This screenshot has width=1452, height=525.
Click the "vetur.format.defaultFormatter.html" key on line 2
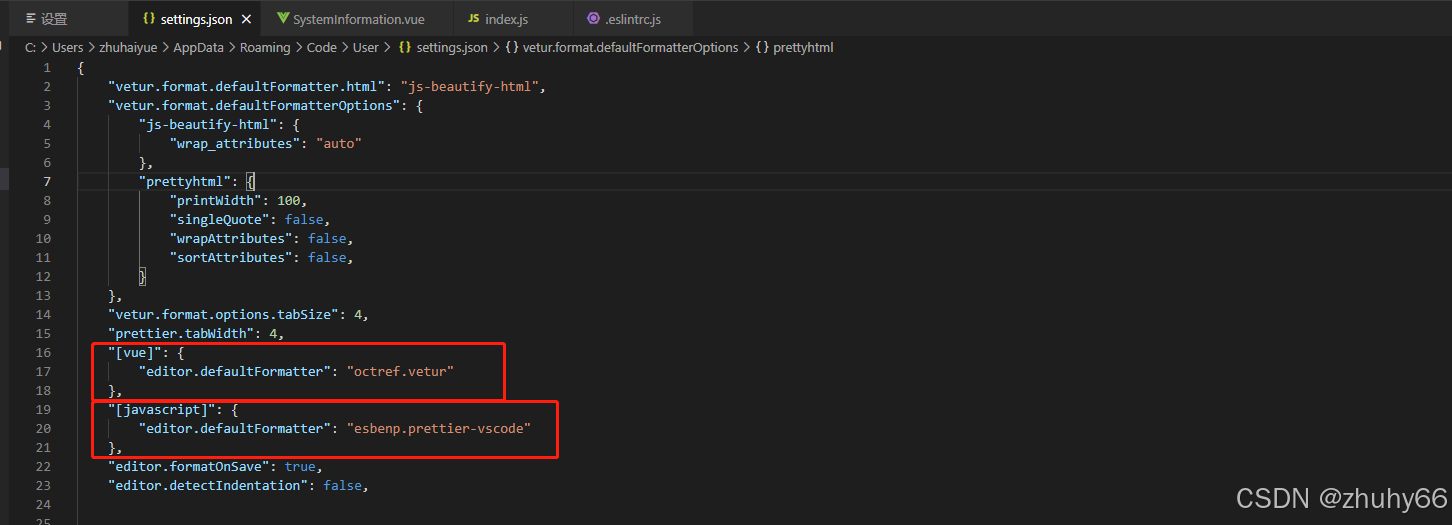tap(247, 86)
